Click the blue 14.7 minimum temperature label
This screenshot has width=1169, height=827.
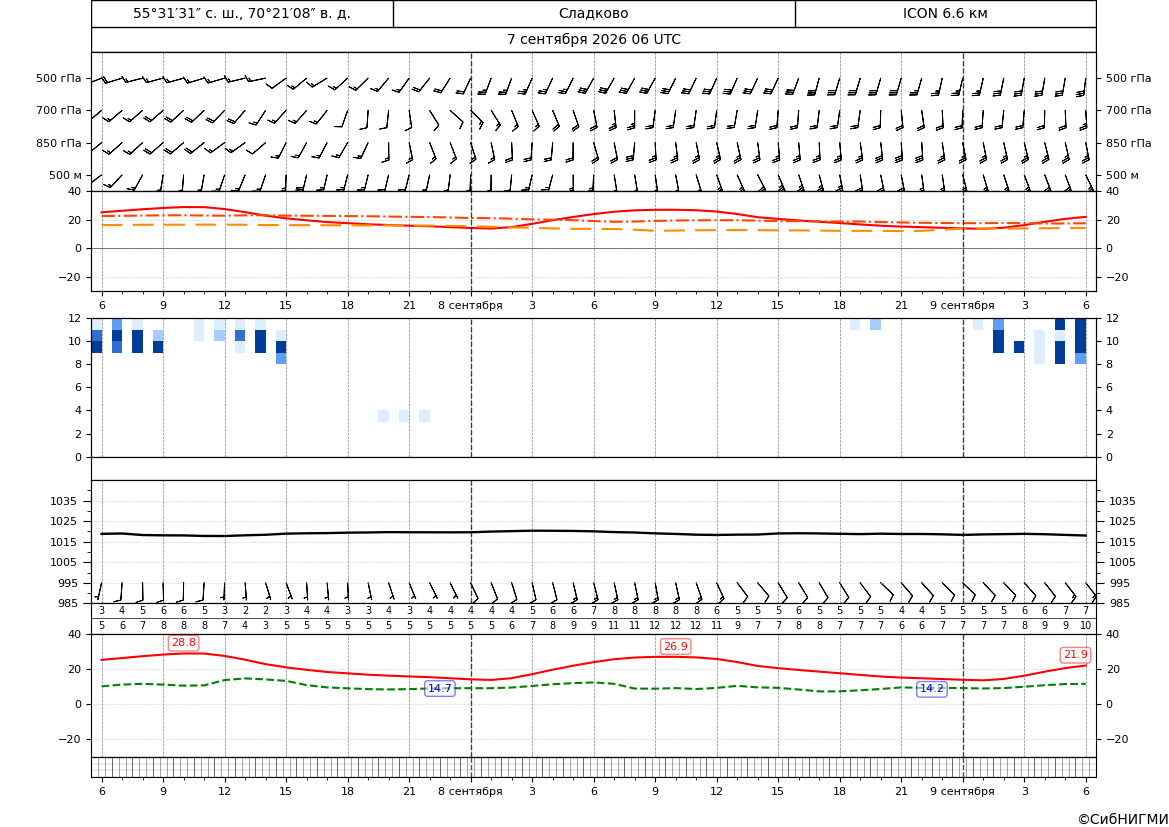(439, 688)
